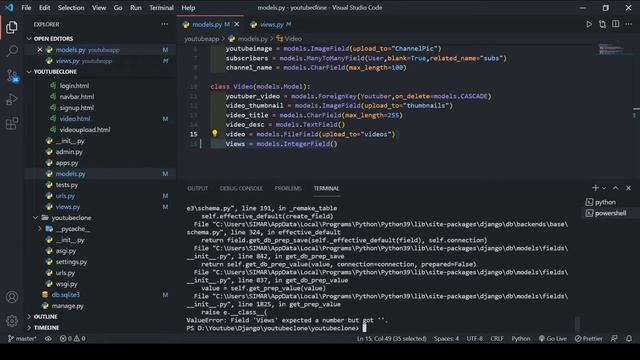
Task: Open the Help menu
Action: (188, 8)
